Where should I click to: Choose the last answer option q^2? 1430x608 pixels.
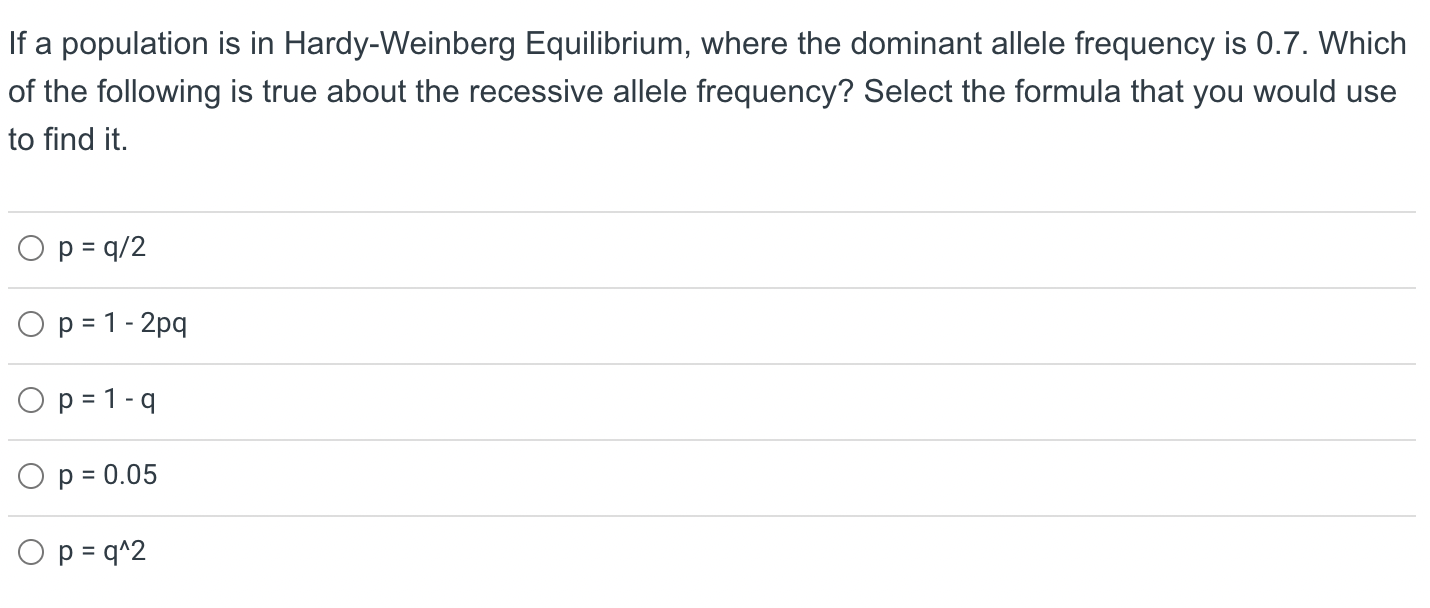click(x=30, y=550)
